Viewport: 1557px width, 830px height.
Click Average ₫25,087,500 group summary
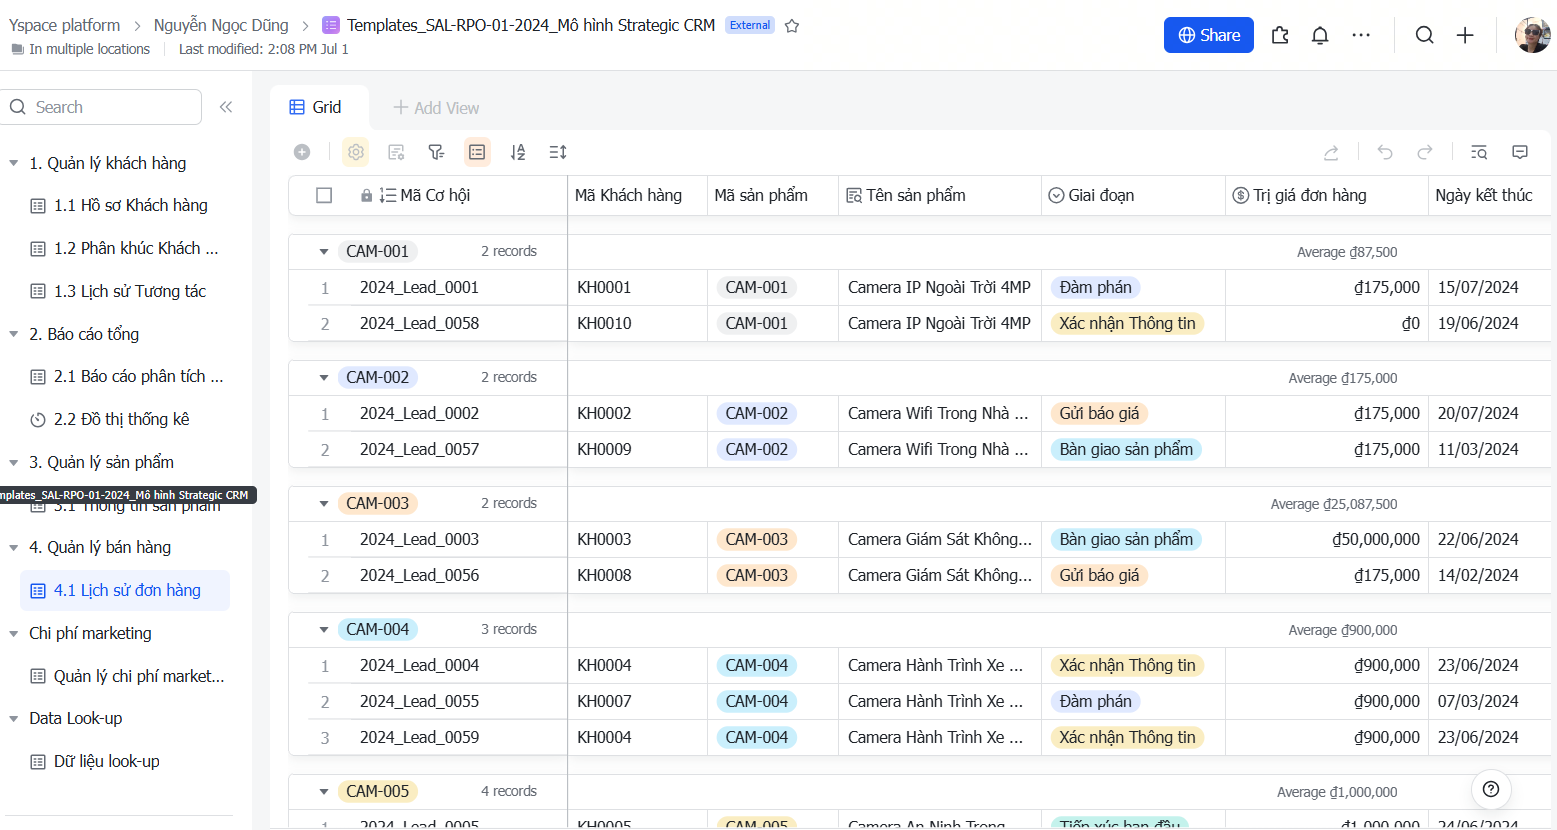1334,504
